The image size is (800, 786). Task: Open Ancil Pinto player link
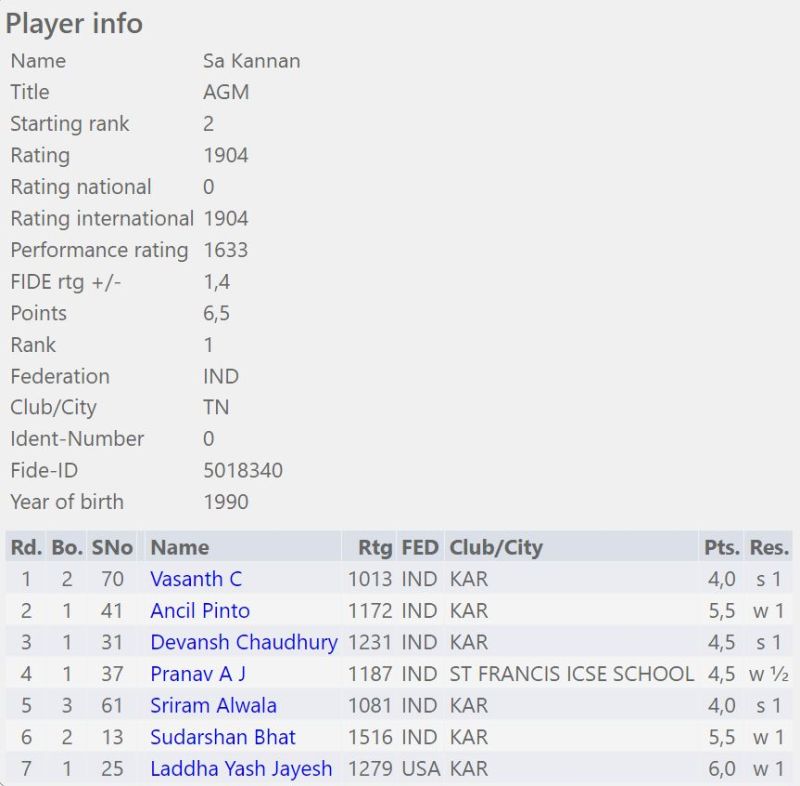pos(200,611)
